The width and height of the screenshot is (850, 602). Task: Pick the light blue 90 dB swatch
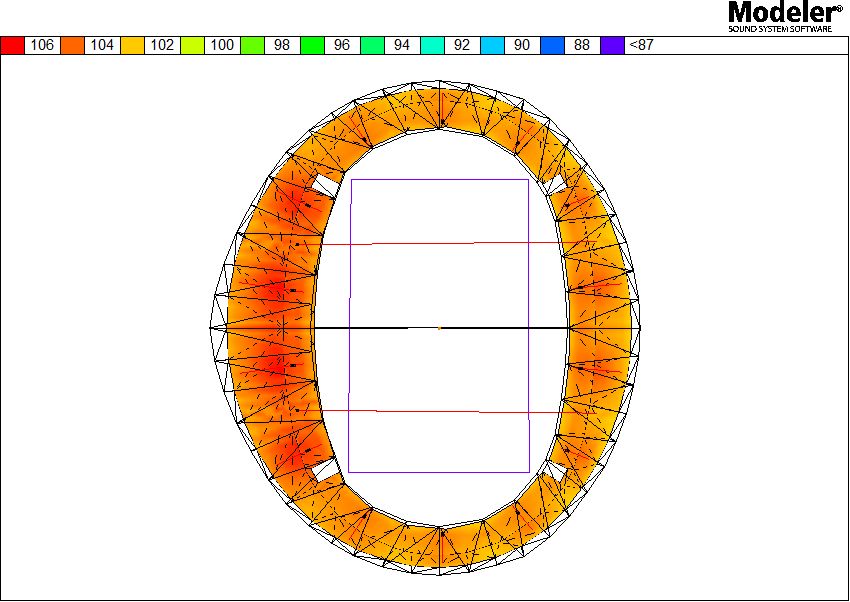(x=493, y=45)
